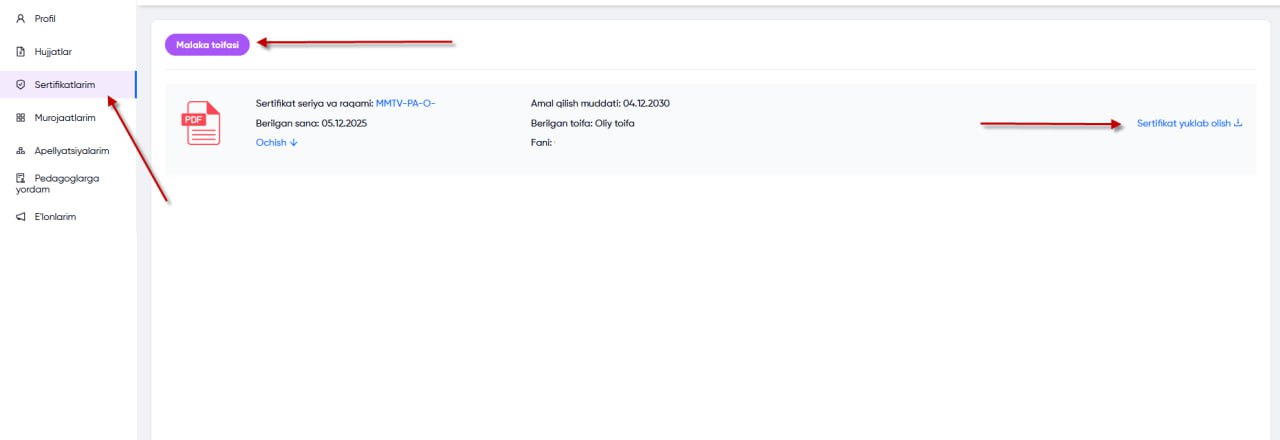Select the Malaka toifasi tab
This screenshot has height=440, width=1280.
(x=207, y=45)
